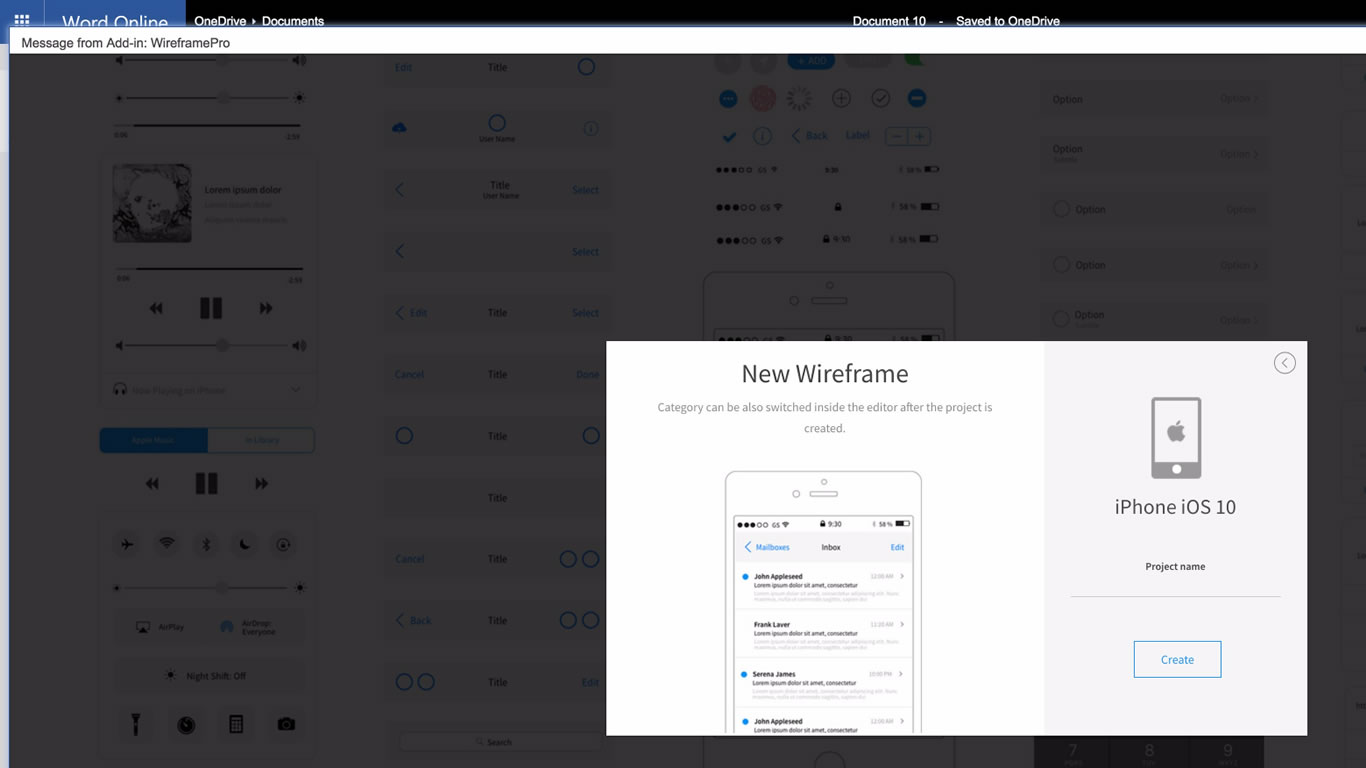Toggle Night Shift: Off button
This screenshot has height=768, width=1366.
pos(208,676)
